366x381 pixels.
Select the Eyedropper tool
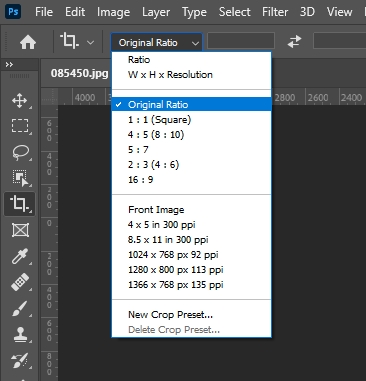(x=20, y=256)
